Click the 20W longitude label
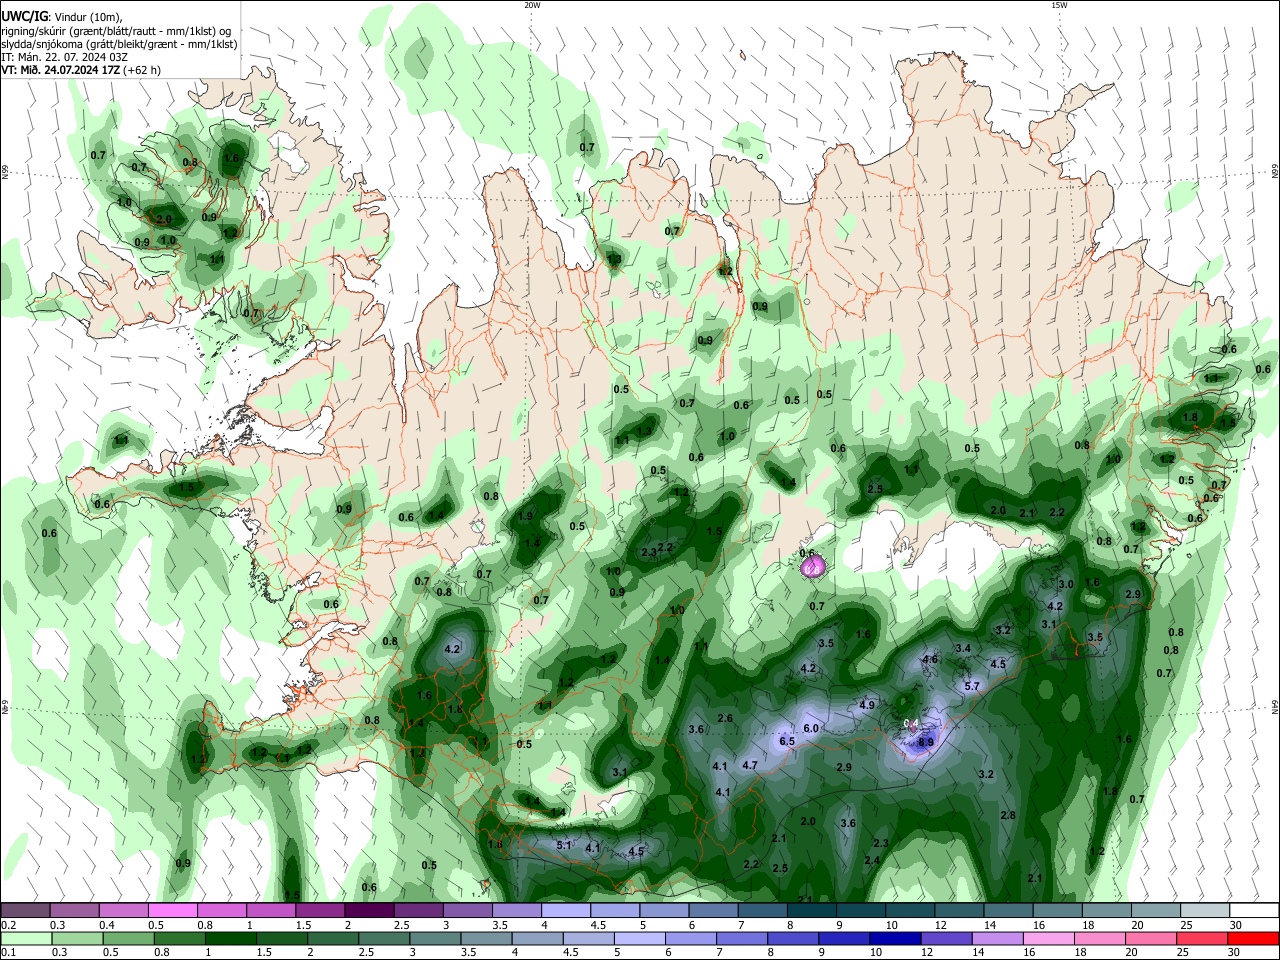Image resolution: width=1280 pixels, height=960 pixels. tap(532, 5)
